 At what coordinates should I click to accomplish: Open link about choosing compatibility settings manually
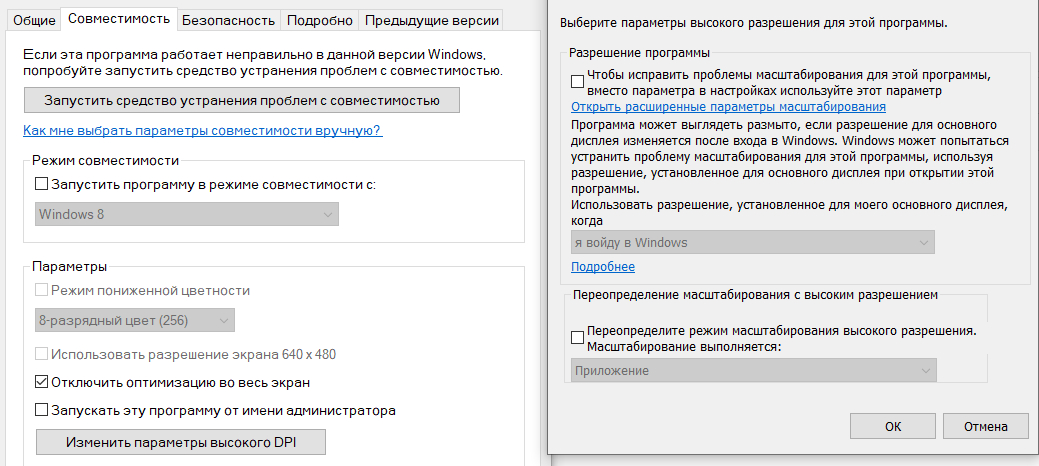(x=202, y=131)
